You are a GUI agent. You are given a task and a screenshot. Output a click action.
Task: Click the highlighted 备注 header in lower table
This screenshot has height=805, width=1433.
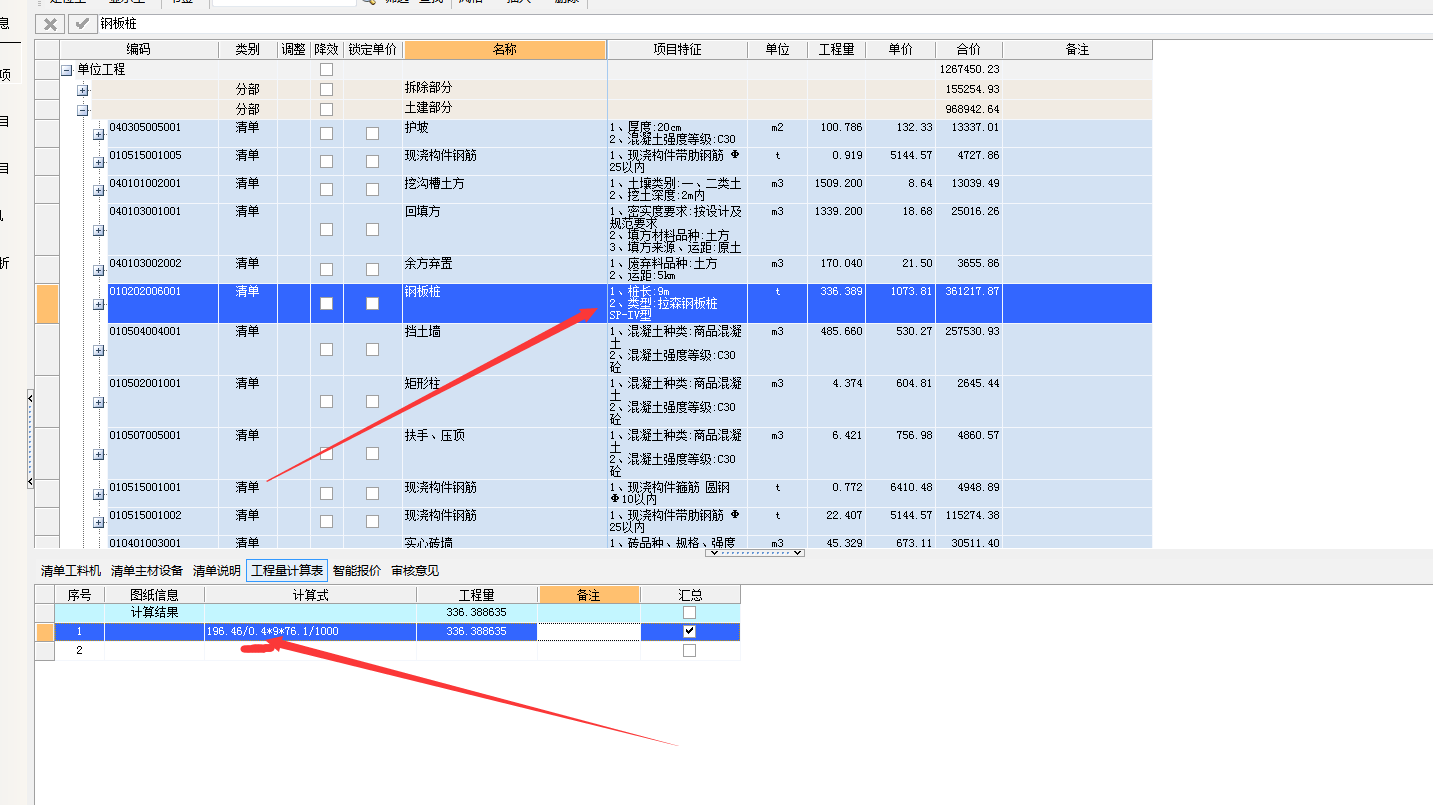588,595
